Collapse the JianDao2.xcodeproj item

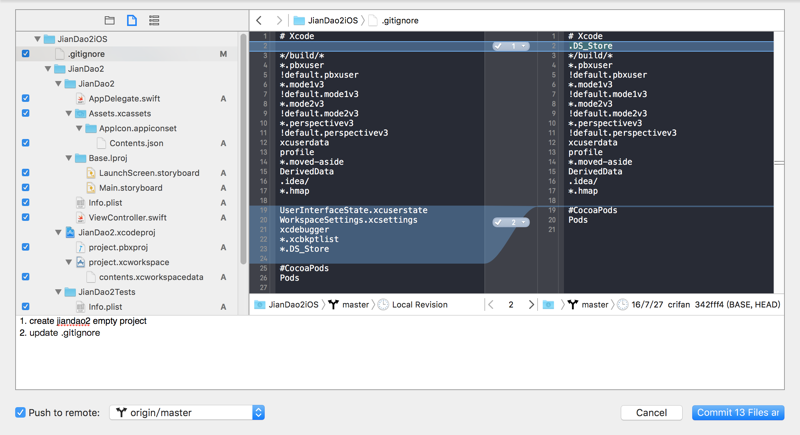(x=58, y=232)
